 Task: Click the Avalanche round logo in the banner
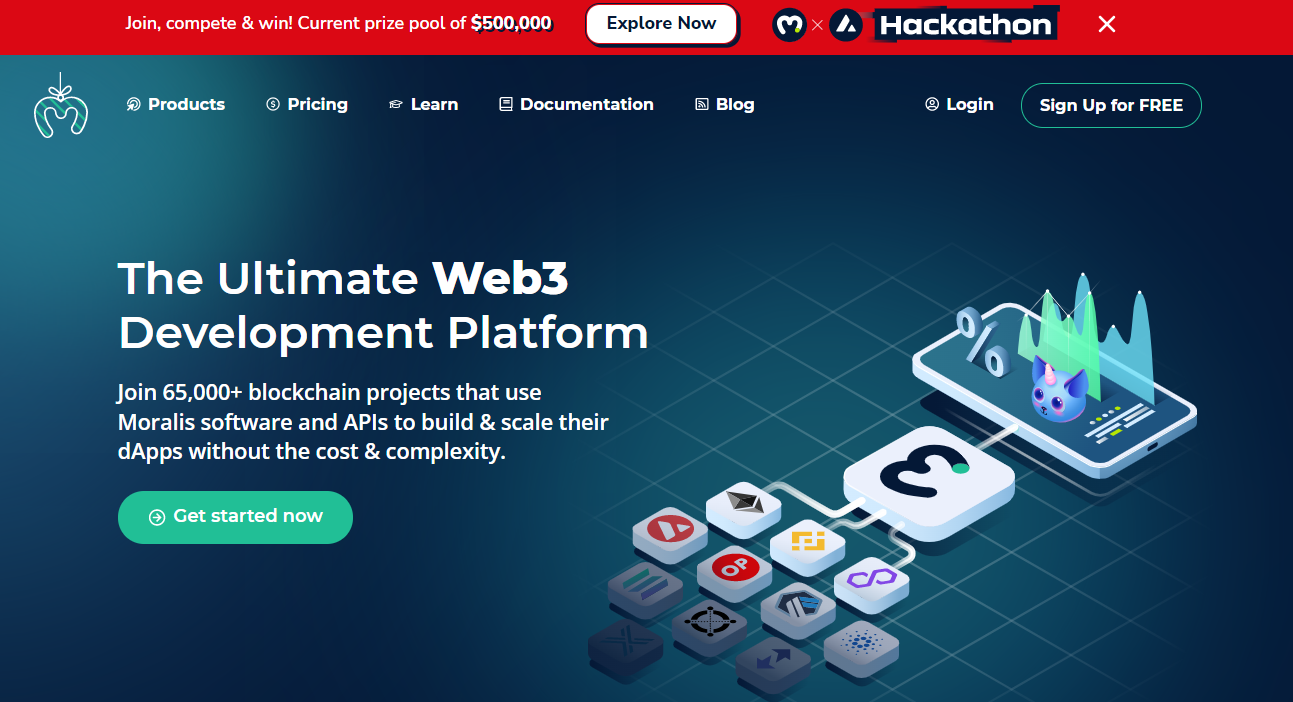click(x=846, y=24)
